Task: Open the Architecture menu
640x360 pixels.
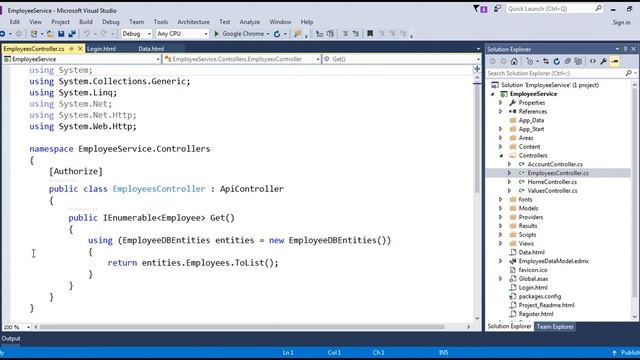Action: [193, 22]
